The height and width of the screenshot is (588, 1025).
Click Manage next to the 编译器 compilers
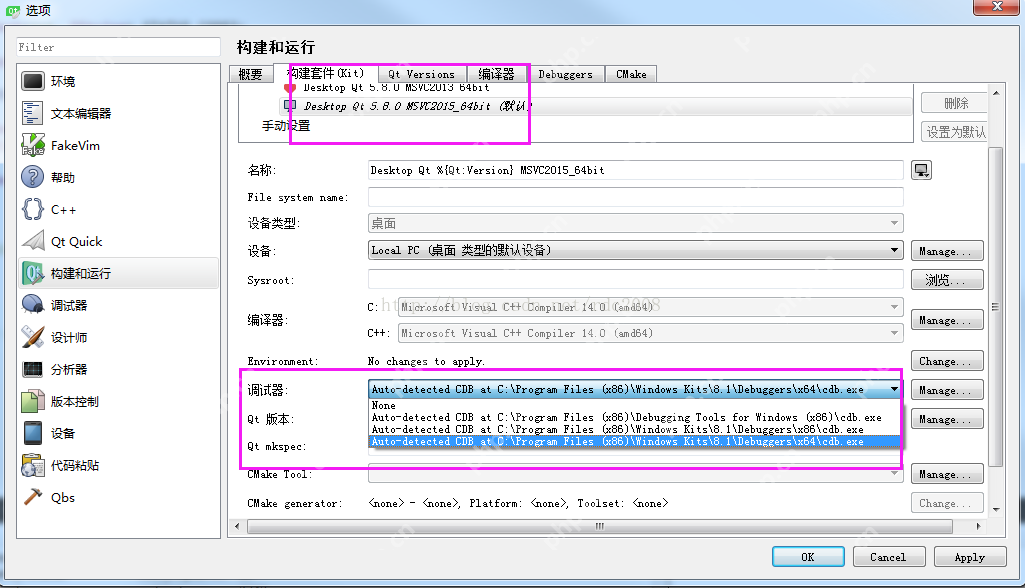coord(947,320)
